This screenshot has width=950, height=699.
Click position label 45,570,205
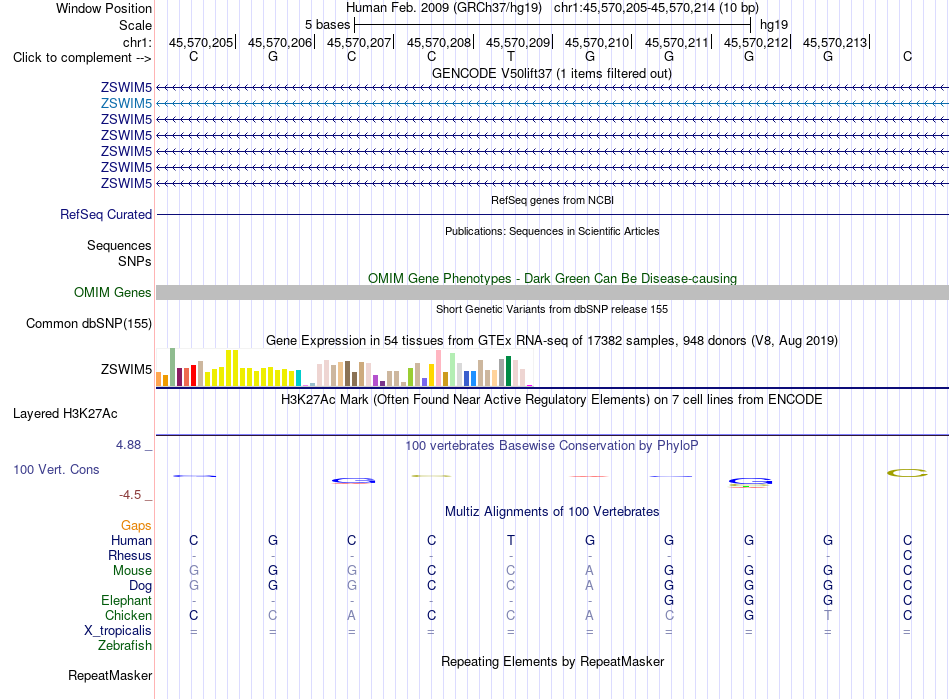(x=201, y=42)
